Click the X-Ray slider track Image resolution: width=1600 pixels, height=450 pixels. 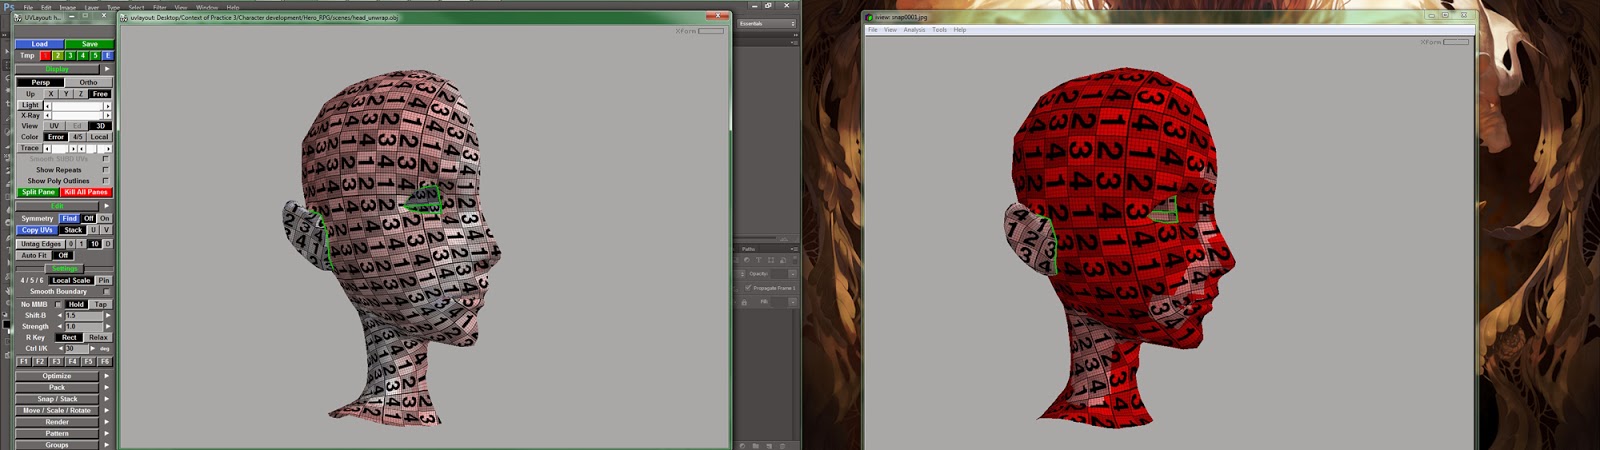[x=77, y=116]
